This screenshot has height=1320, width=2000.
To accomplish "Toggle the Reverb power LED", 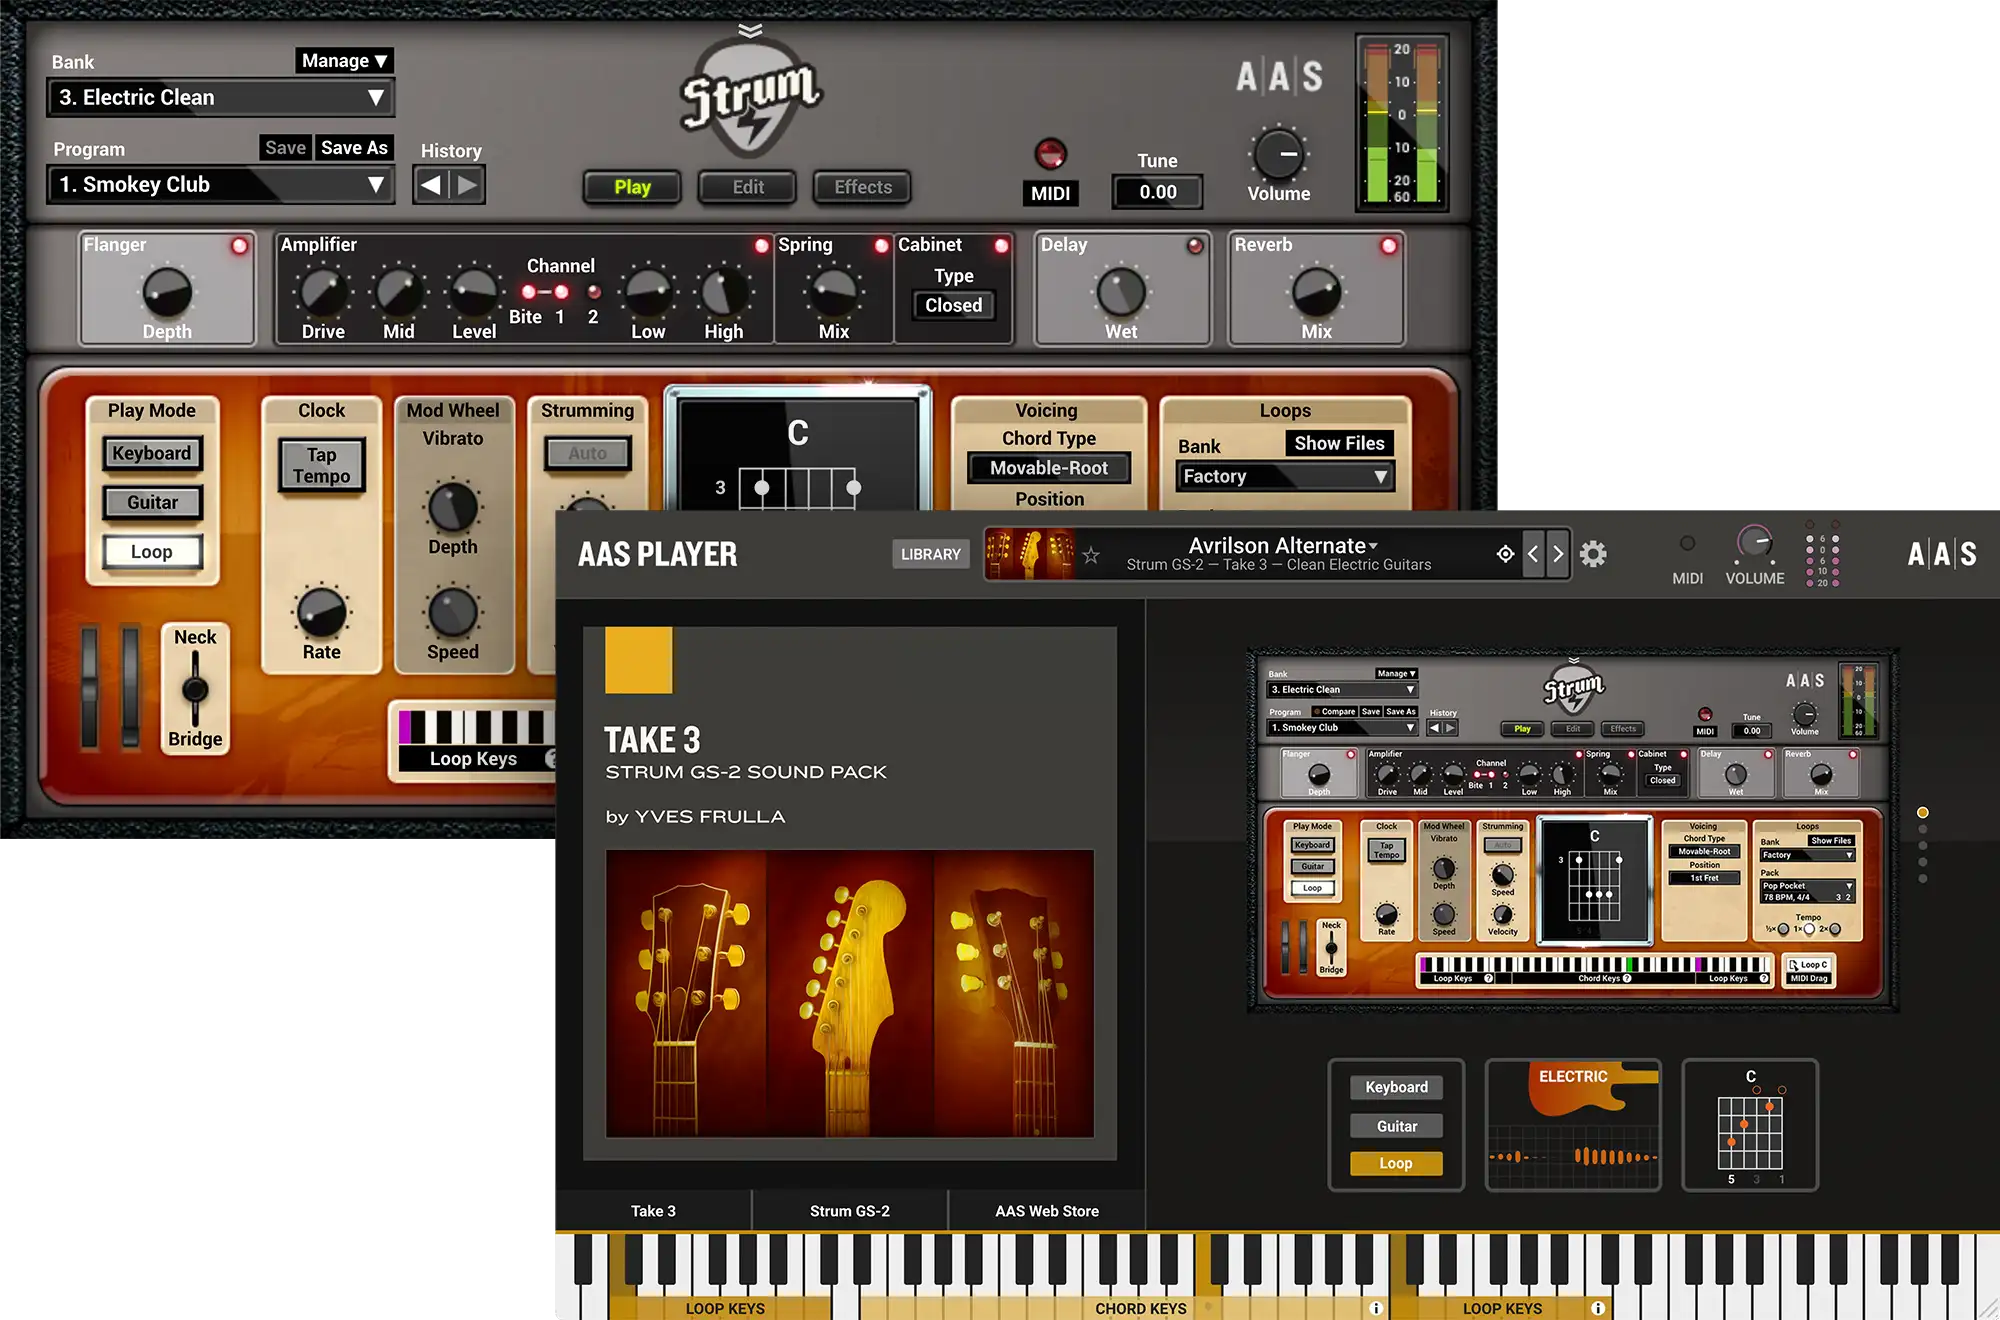I will click(1389, 245).
